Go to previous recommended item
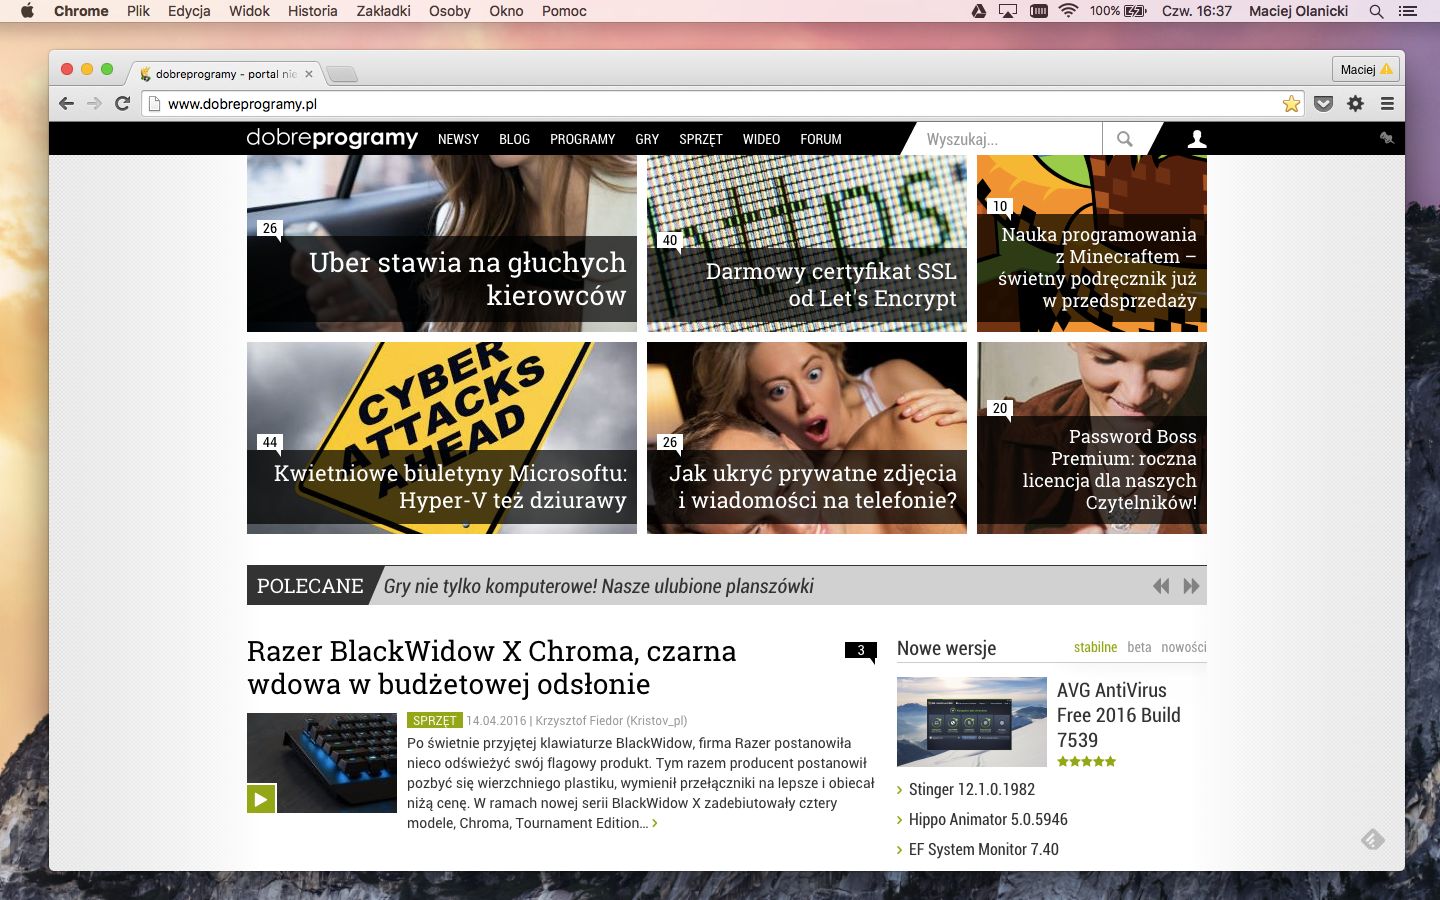 tap(1161, 586)
